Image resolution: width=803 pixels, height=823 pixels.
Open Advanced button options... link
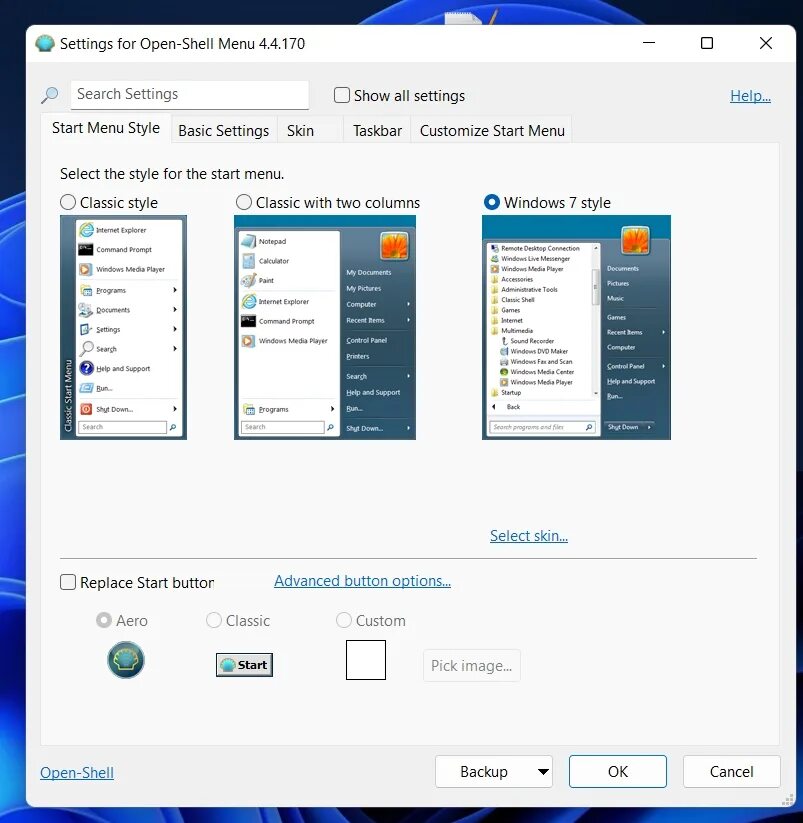click(362, 581)
